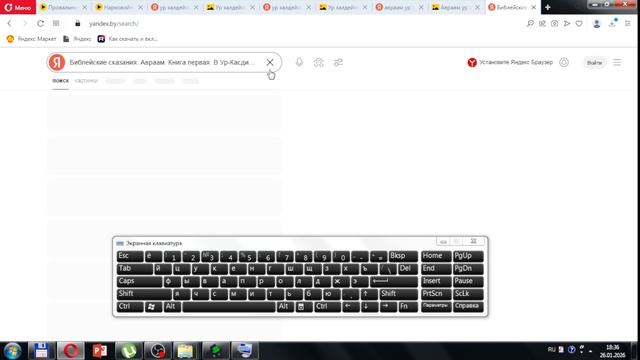This screenshot has height=360, width=640.
Task: Click the Bksp key on the on-screen keyboard
Action: (x=402, y=256)
